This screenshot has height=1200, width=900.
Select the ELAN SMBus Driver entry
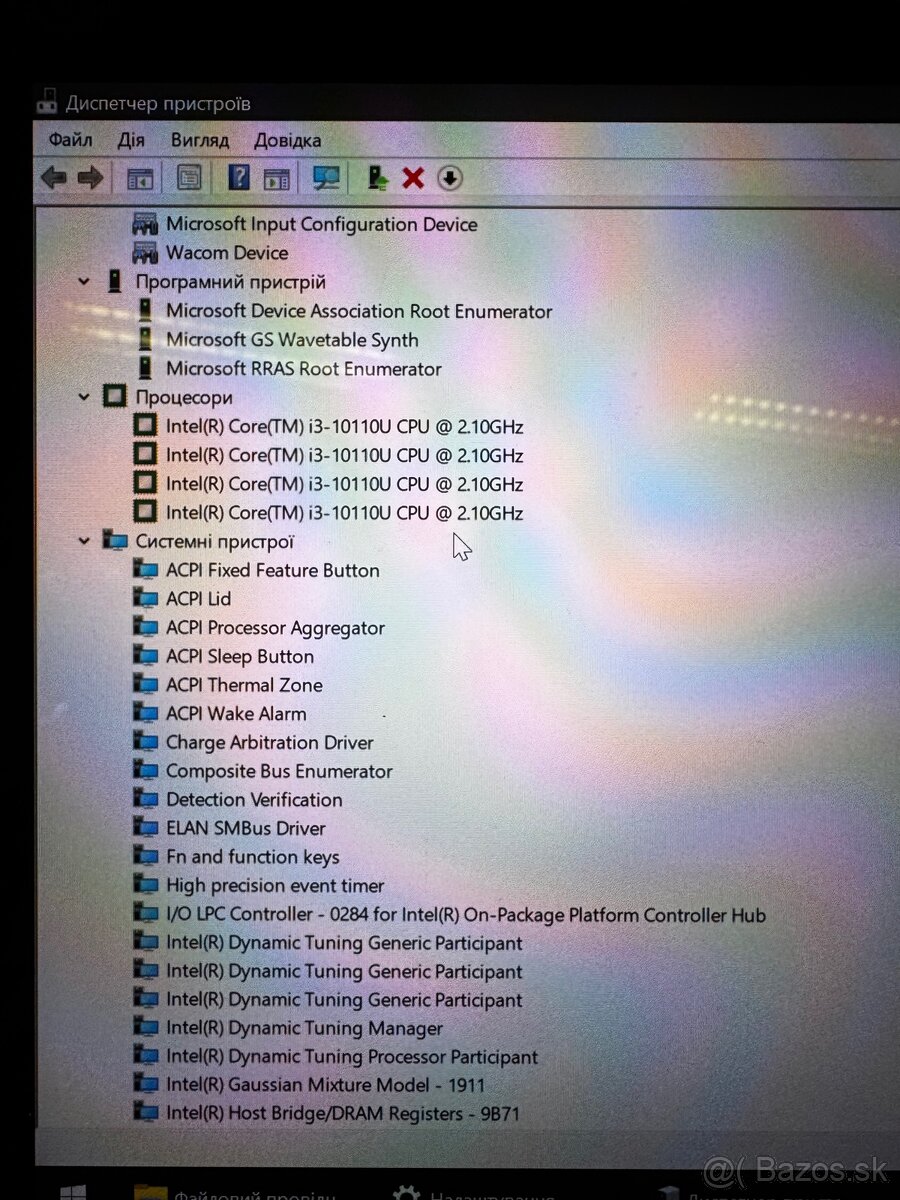point(244,828)
